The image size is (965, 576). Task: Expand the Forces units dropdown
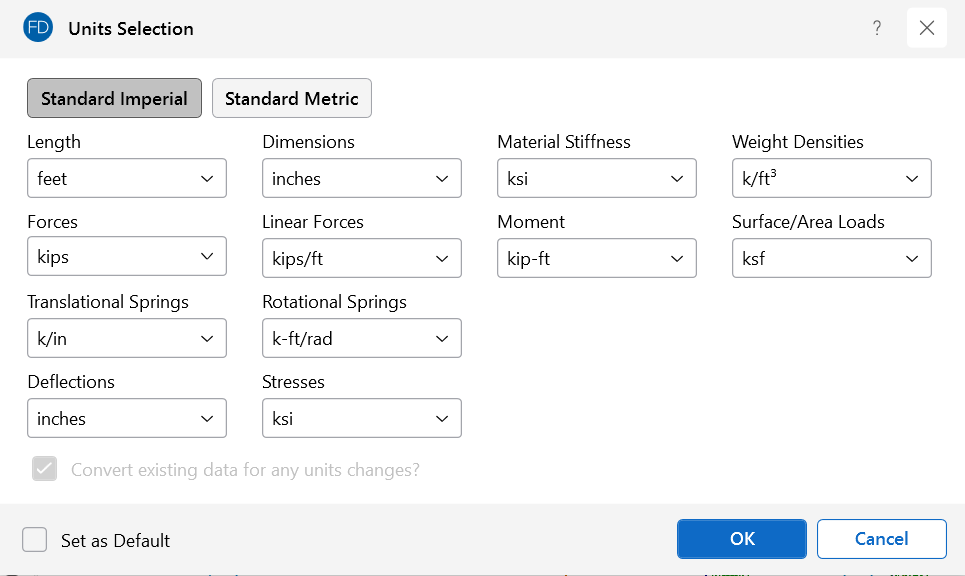click(127, 257)
